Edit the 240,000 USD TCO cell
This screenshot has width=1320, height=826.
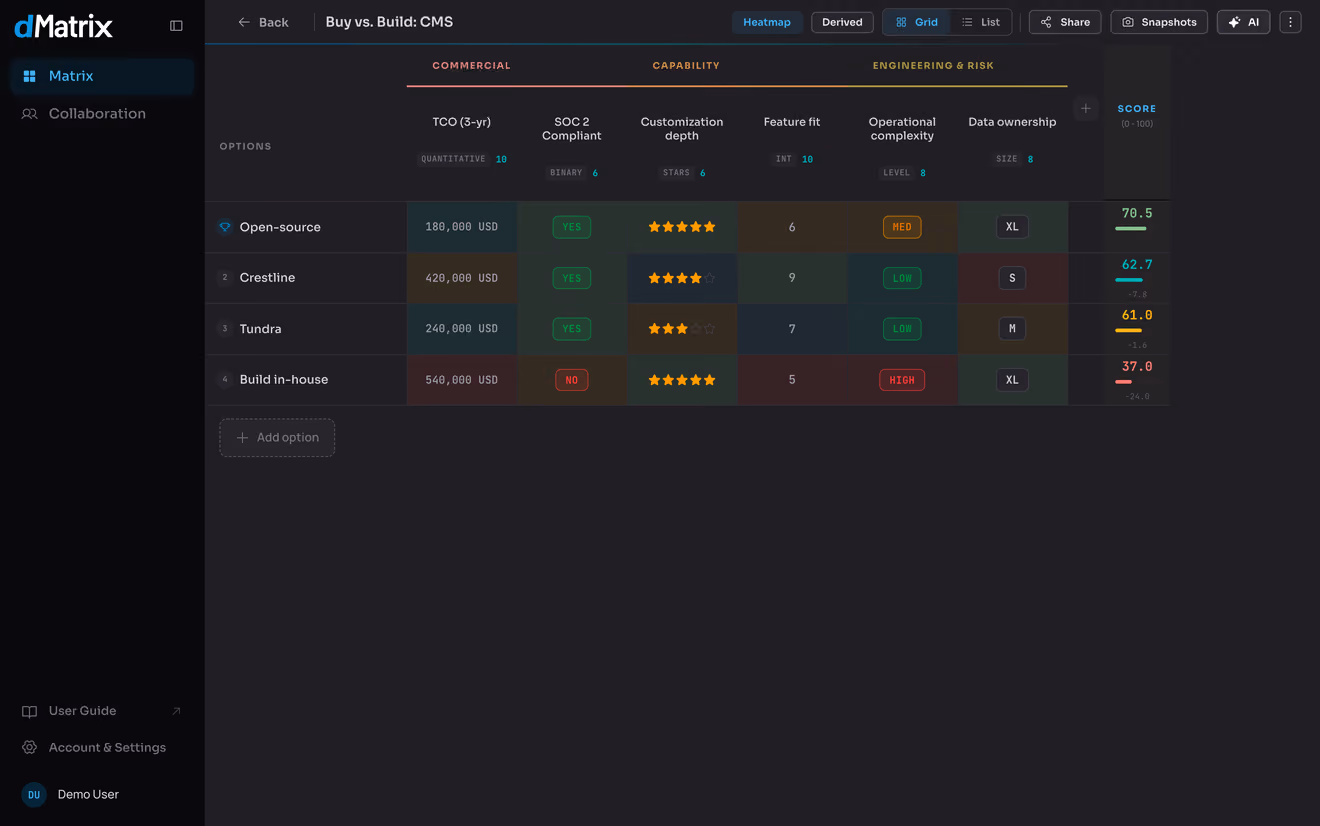coord(462,329)
